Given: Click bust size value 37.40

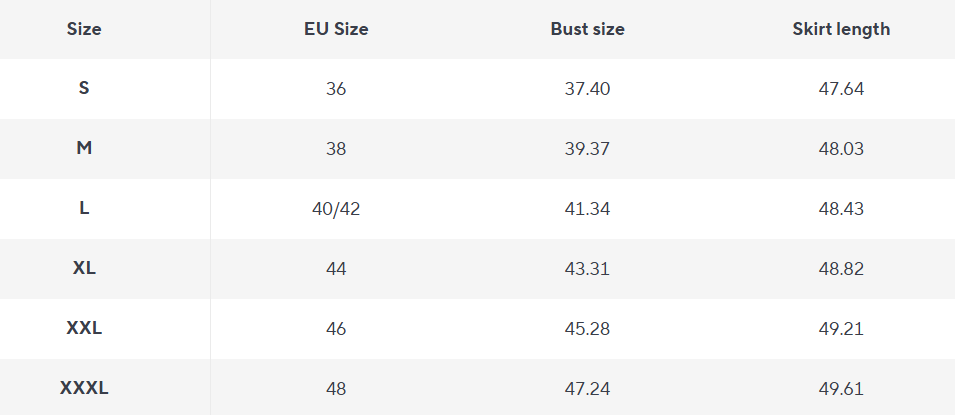Looking at the screenshot, I should pos(587,89).
